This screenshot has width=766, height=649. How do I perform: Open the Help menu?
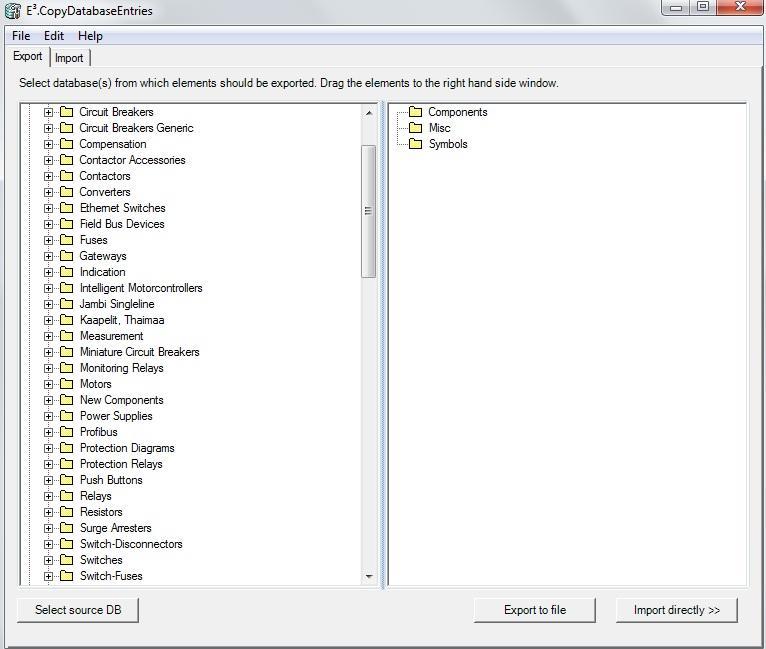point(90,36)
